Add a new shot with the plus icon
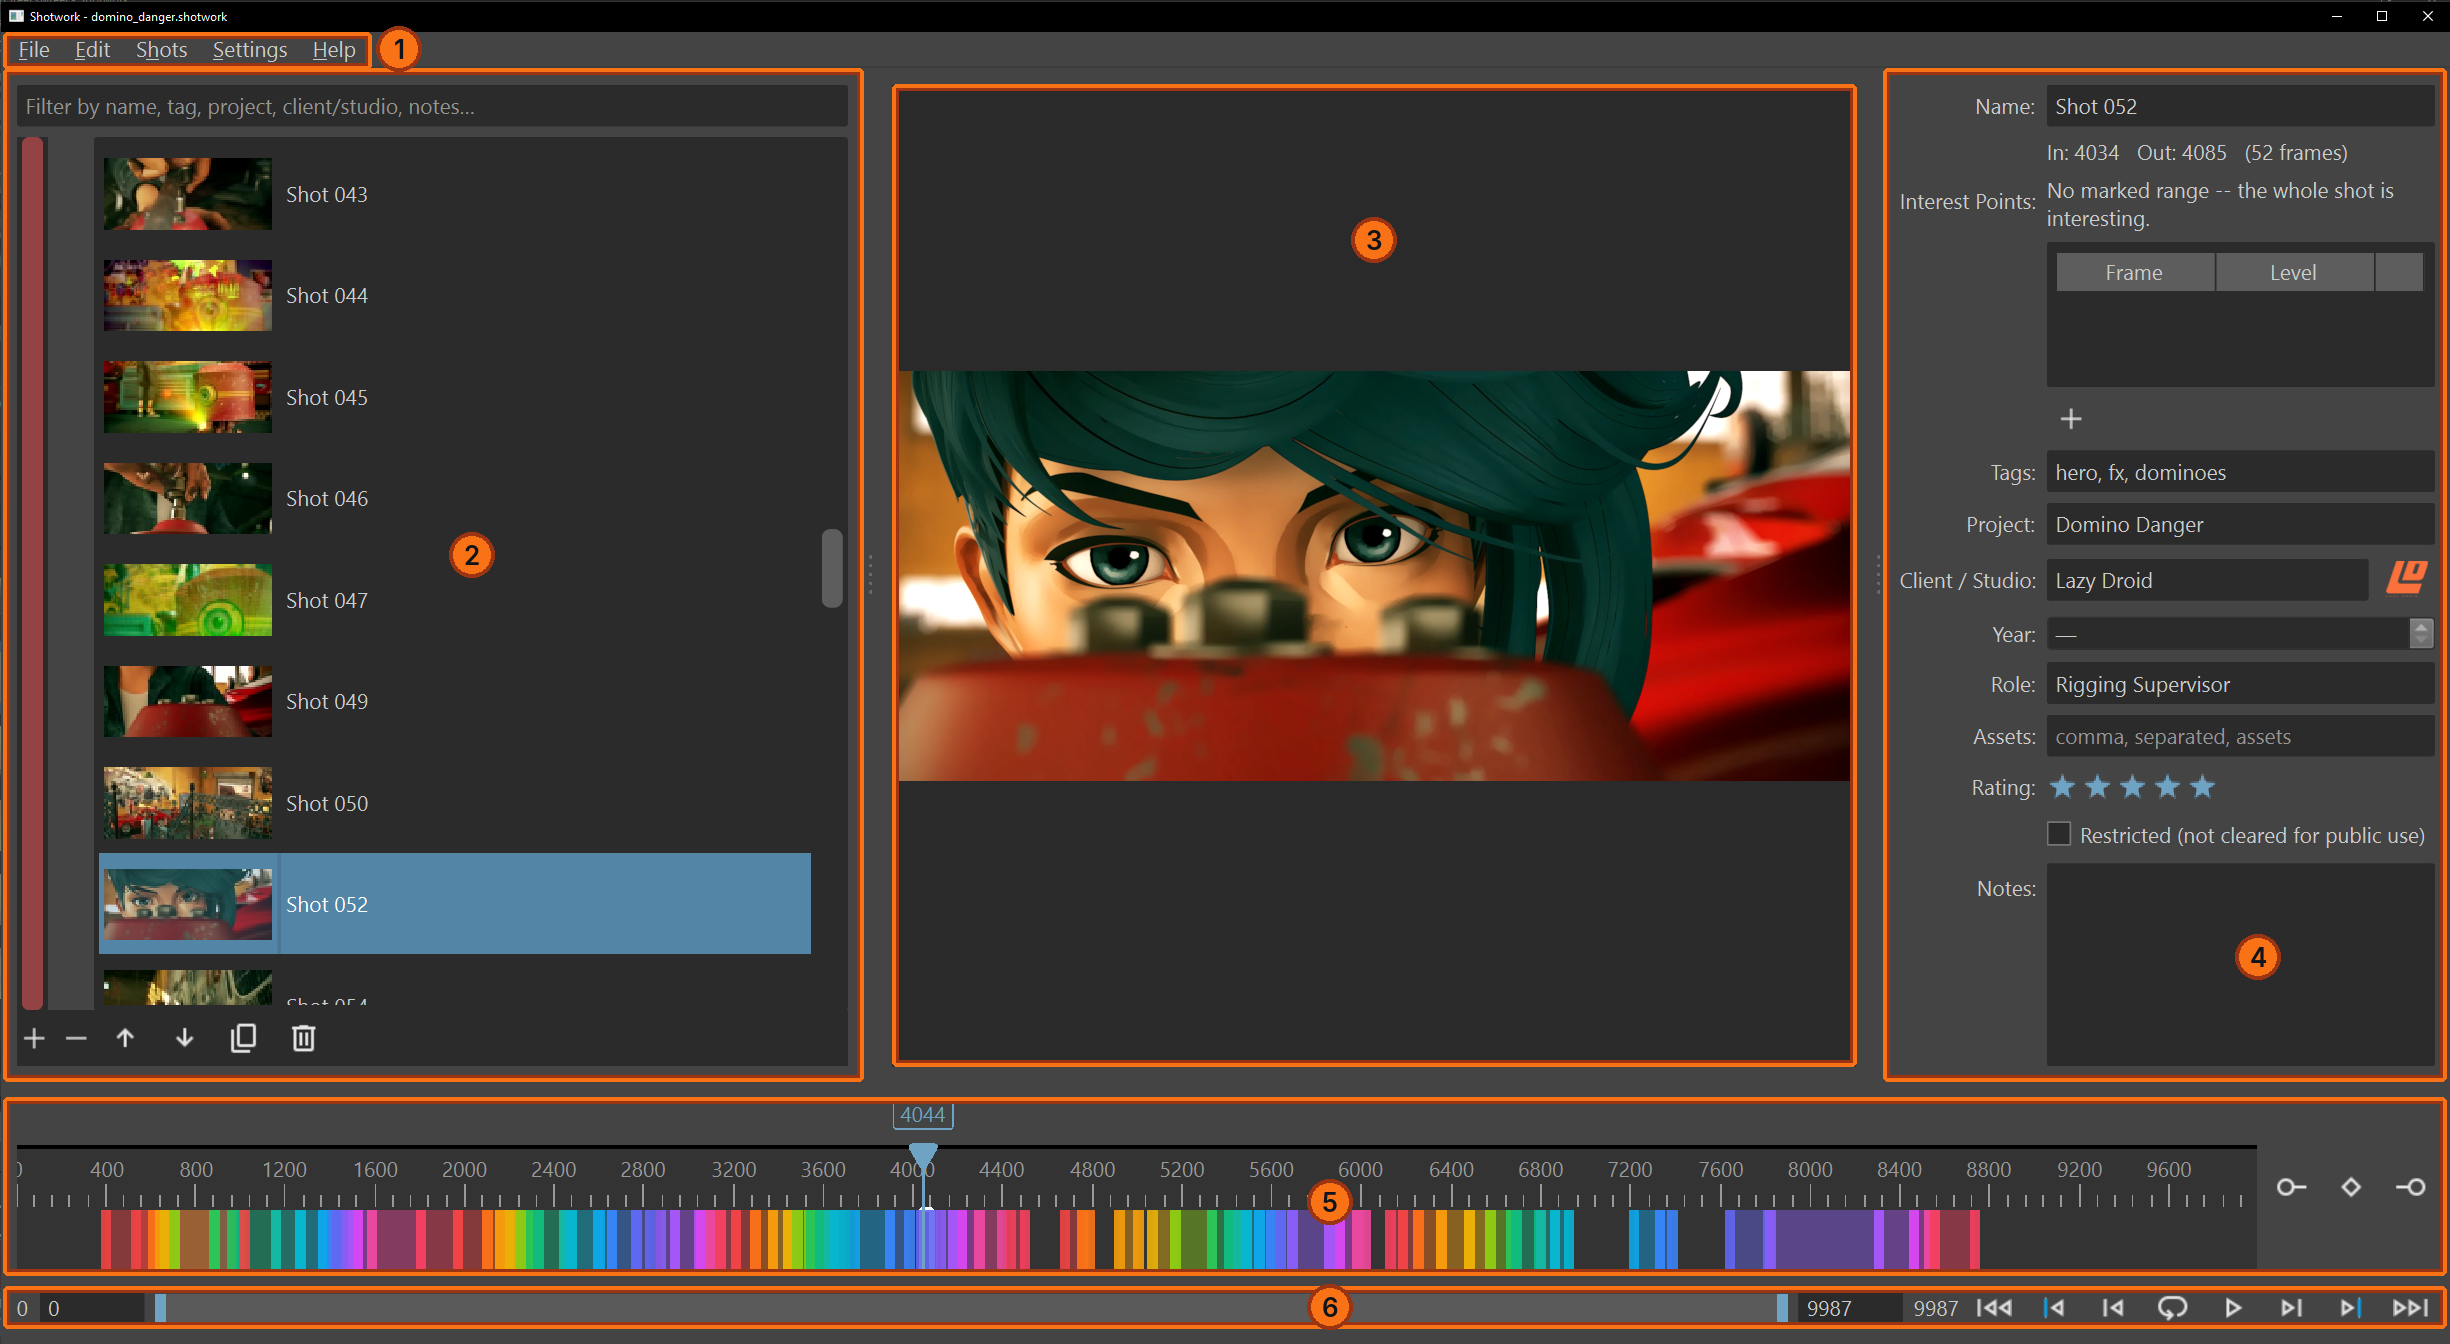The image size is (2450, 1344). [x=34, y=1038]
